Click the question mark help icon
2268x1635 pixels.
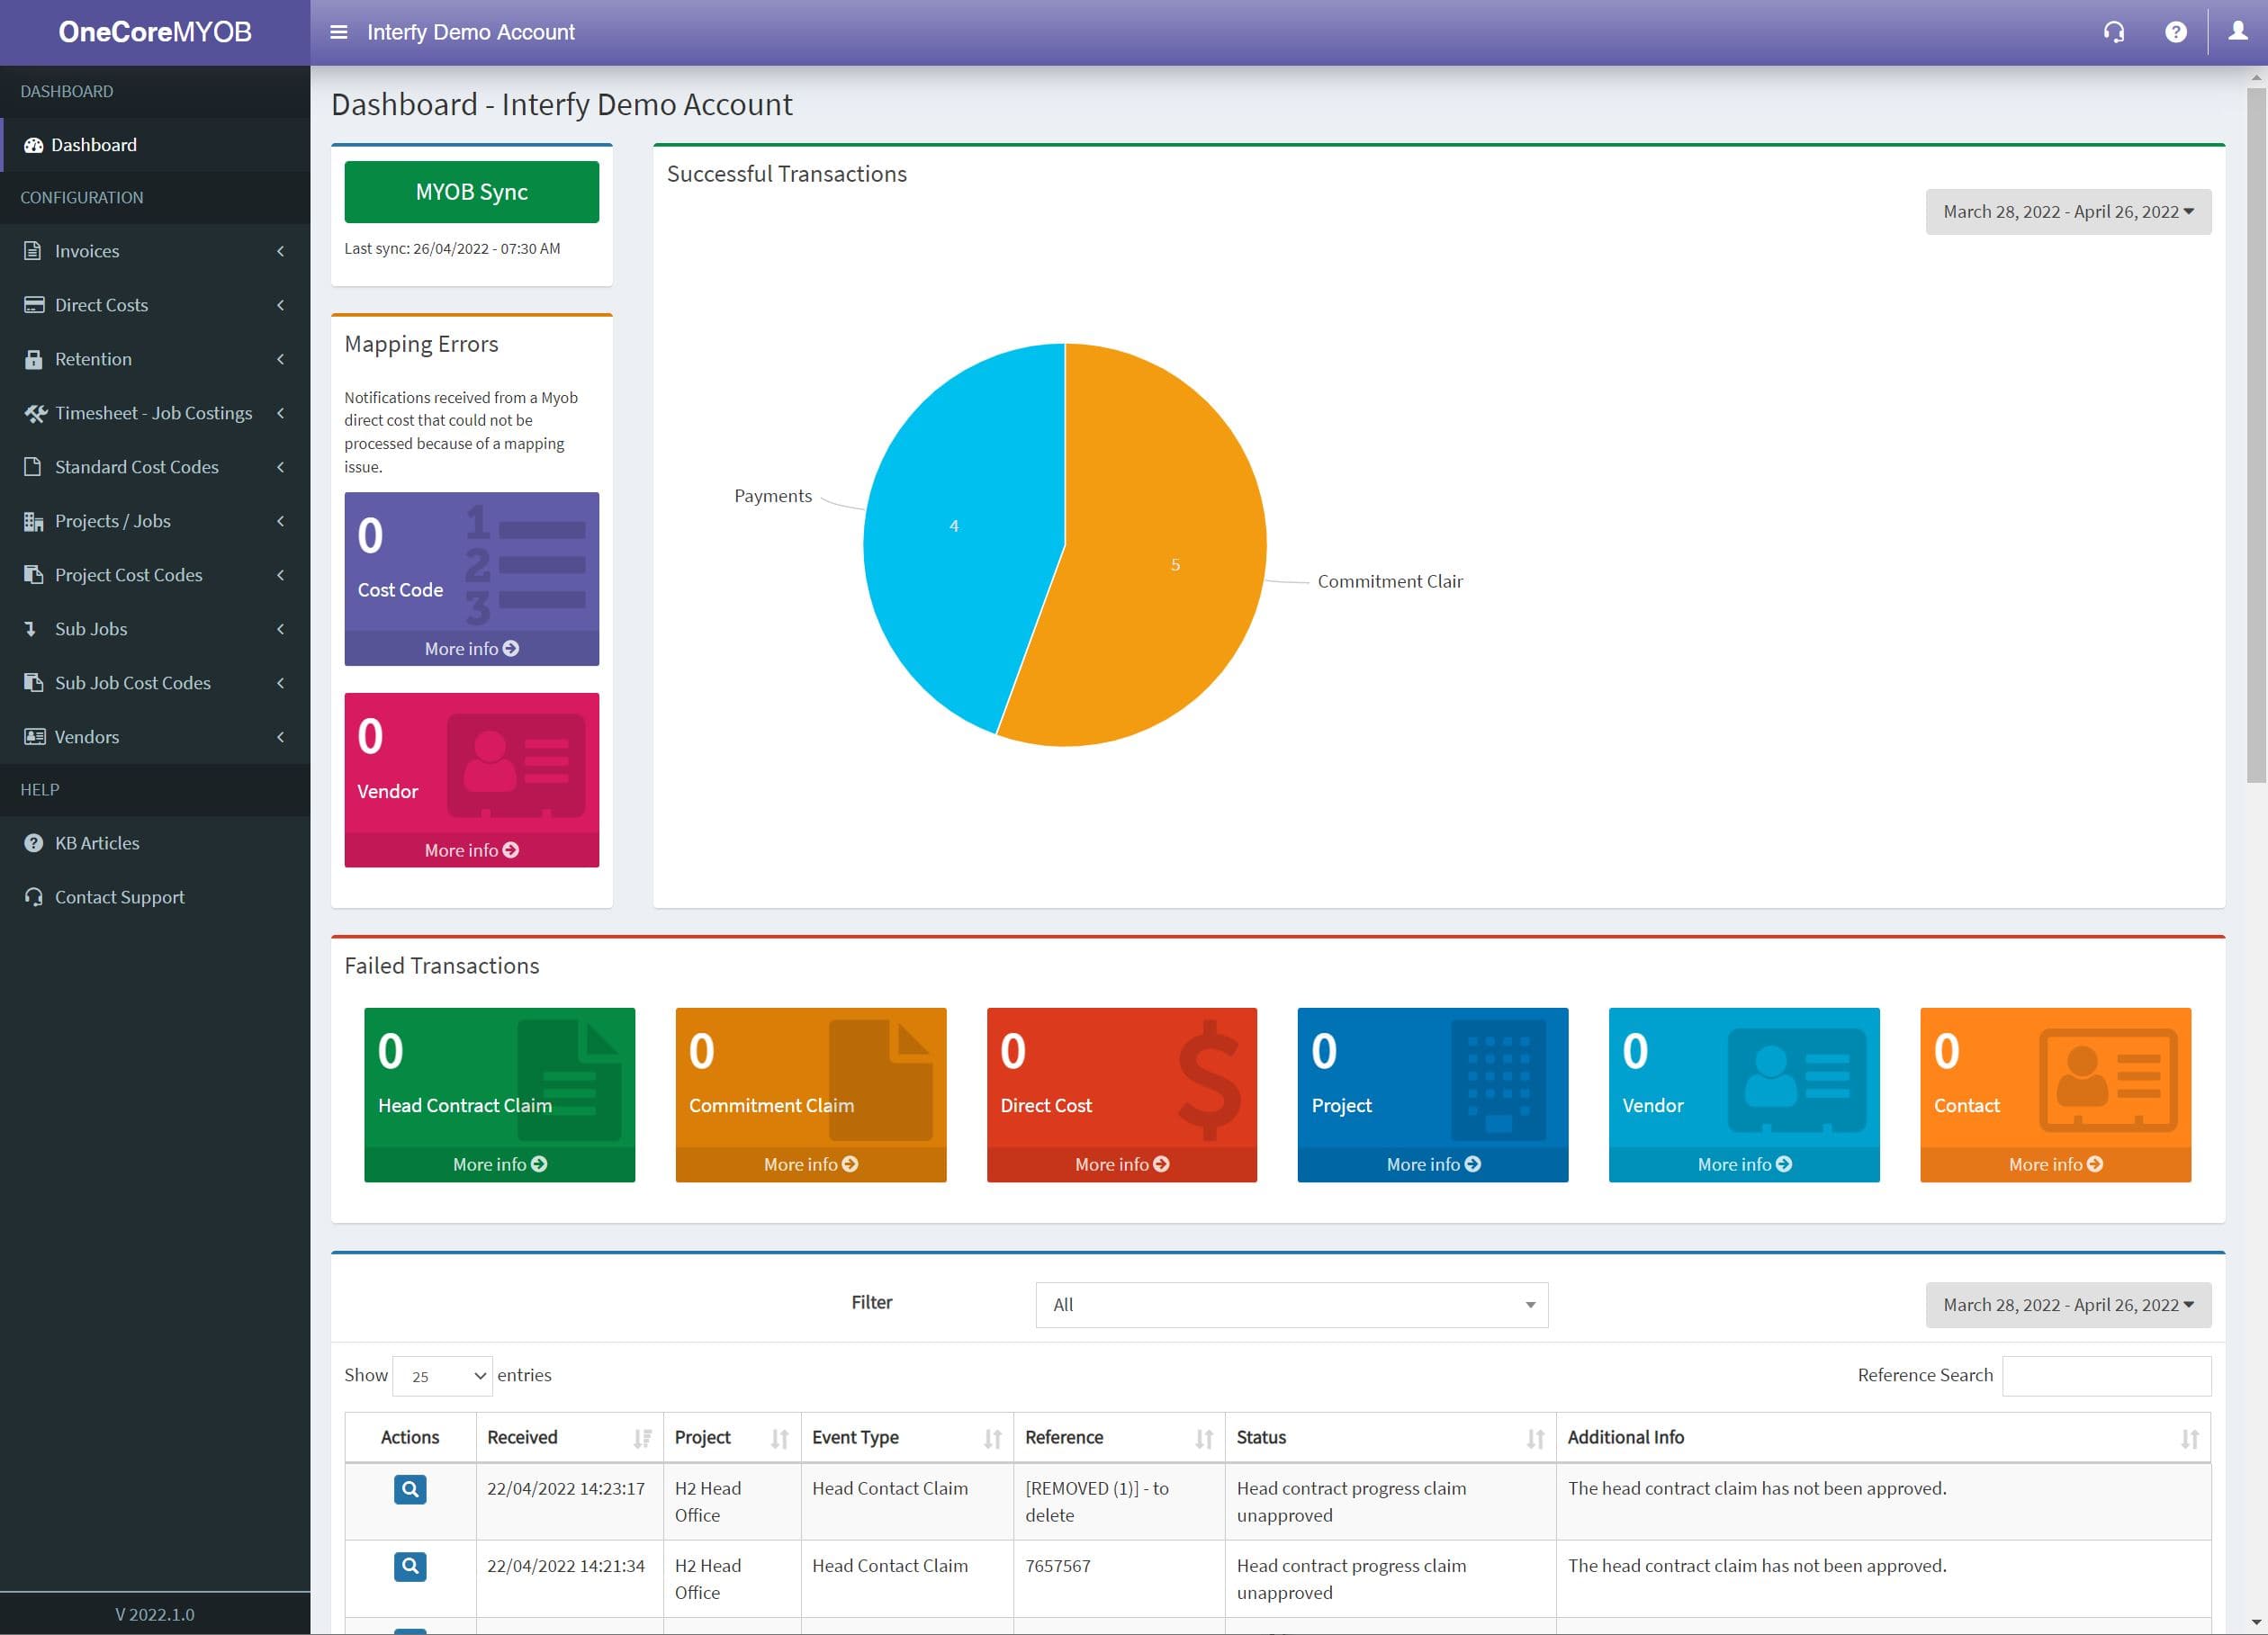pos(2175,32)
